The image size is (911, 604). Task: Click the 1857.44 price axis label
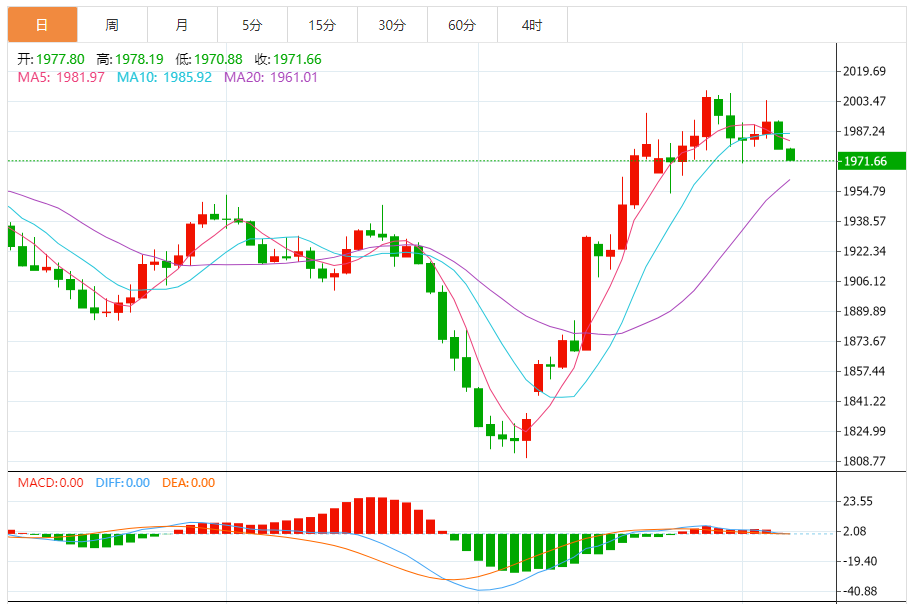point(865,371)
